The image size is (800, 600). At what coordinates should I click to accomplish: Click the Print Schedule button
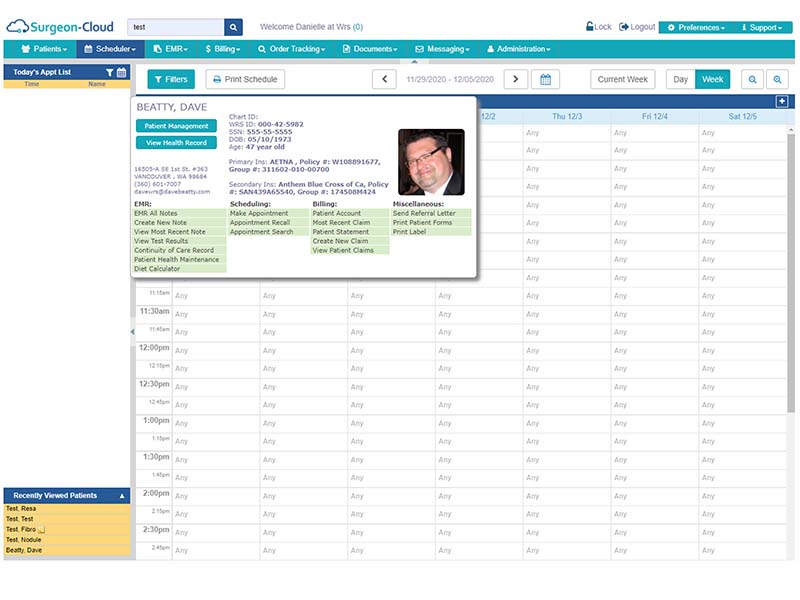click(x=245, y=79)
